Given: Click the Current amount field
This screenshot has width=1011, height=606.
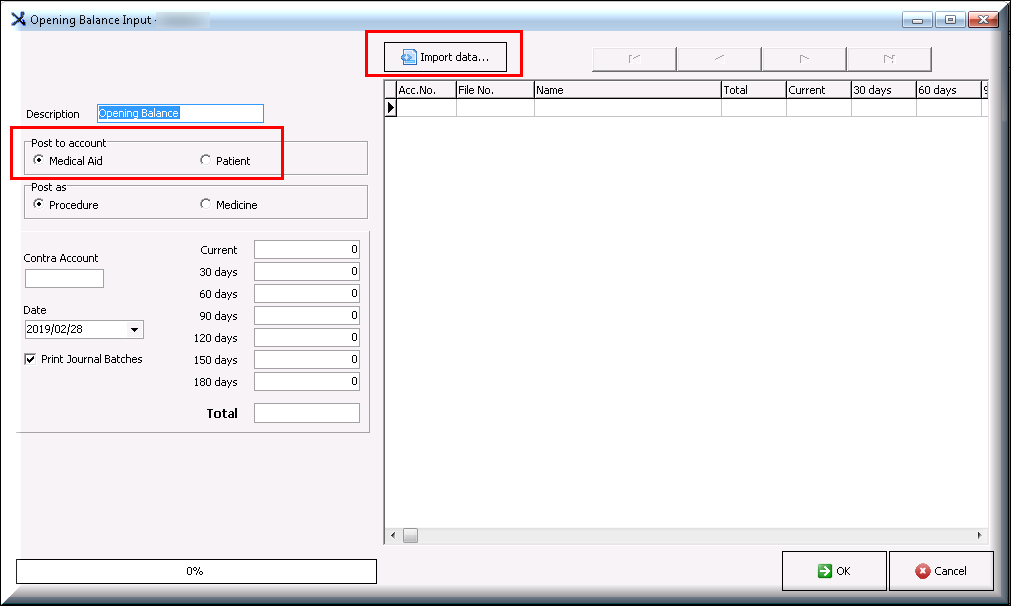Looking at the screenshot, I should point(307,249).
